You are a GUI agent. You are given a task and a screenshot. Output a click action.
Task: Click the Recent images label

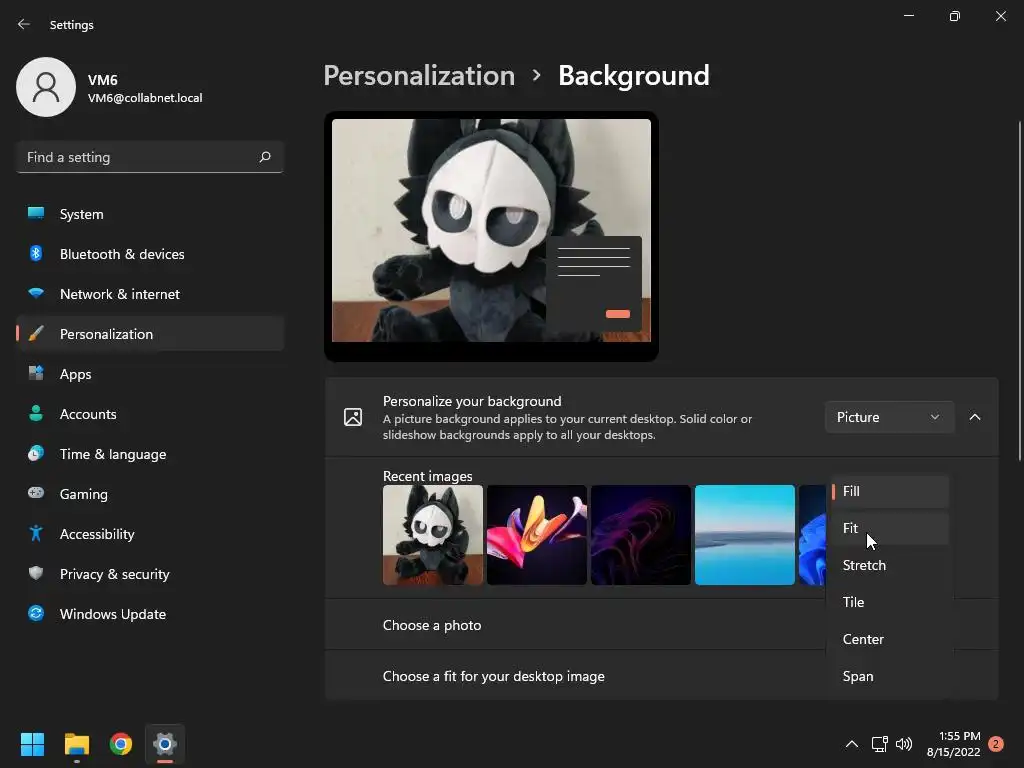click(427, 476)
